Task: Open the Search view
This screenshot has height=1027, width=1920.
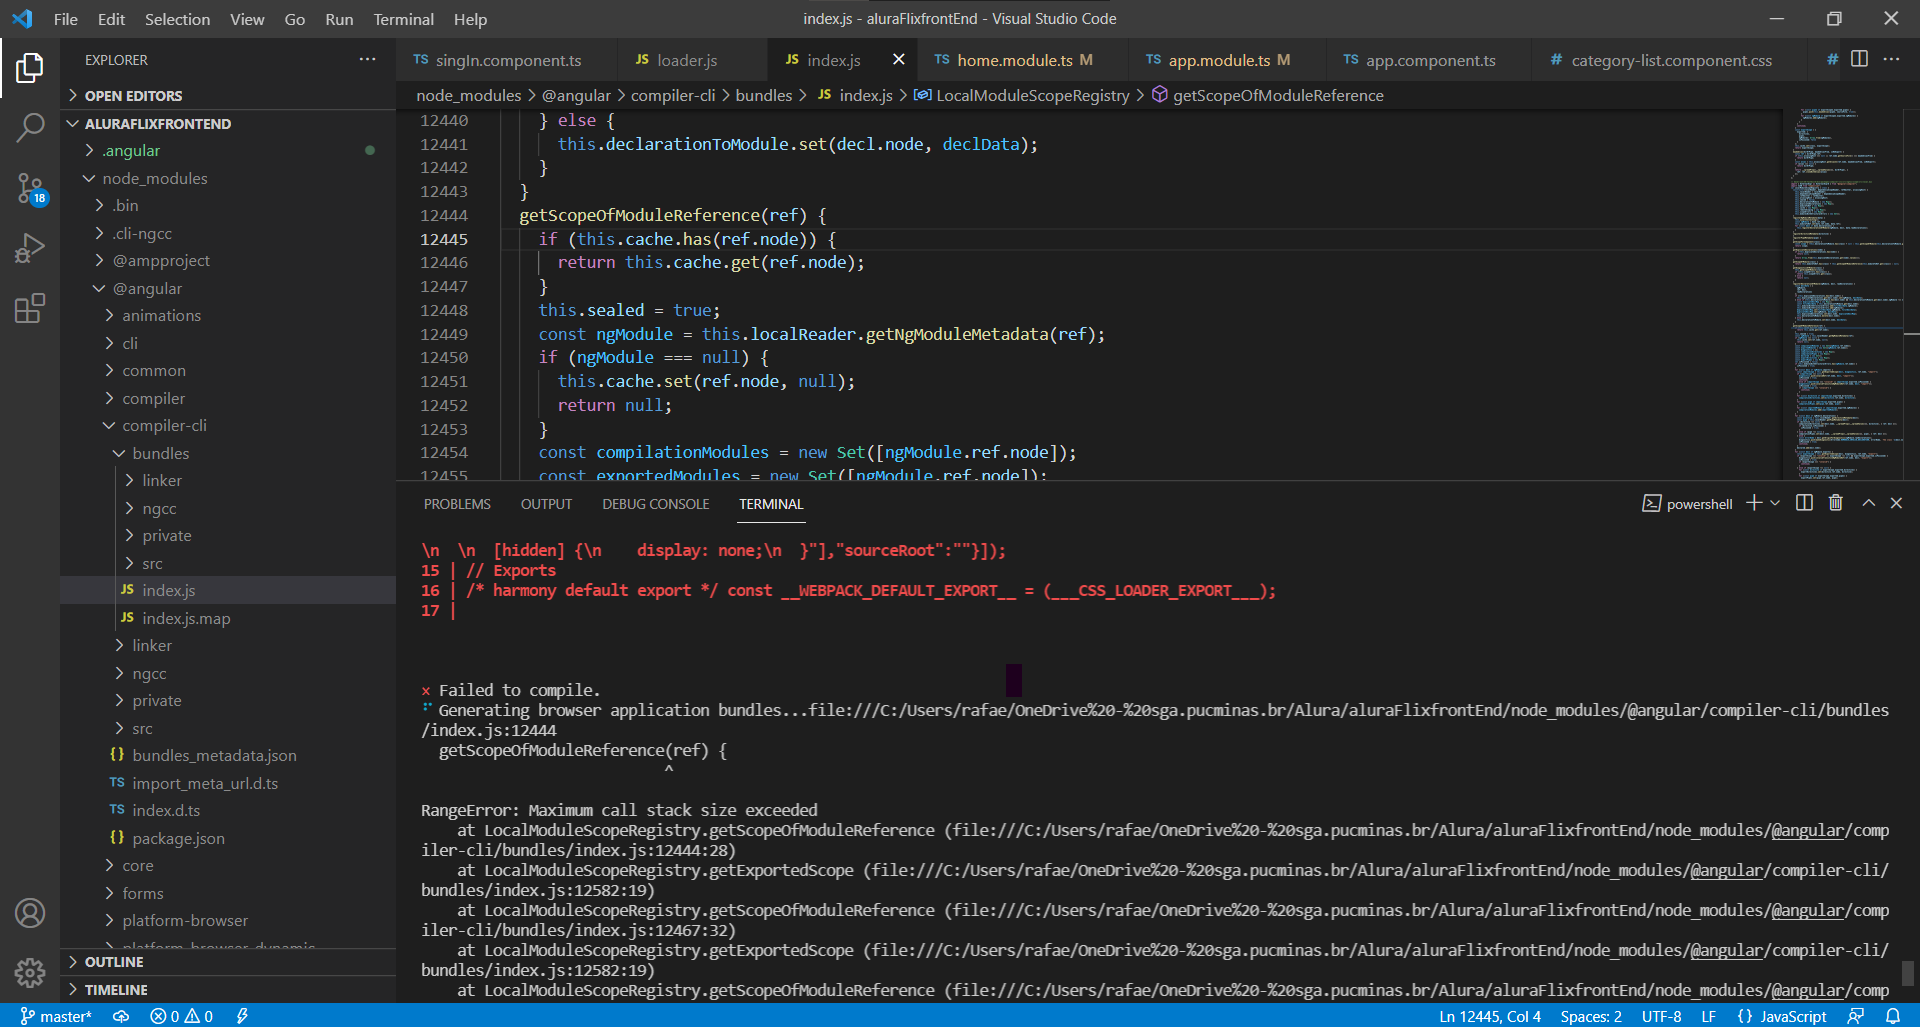Action: tap(30, 128)
